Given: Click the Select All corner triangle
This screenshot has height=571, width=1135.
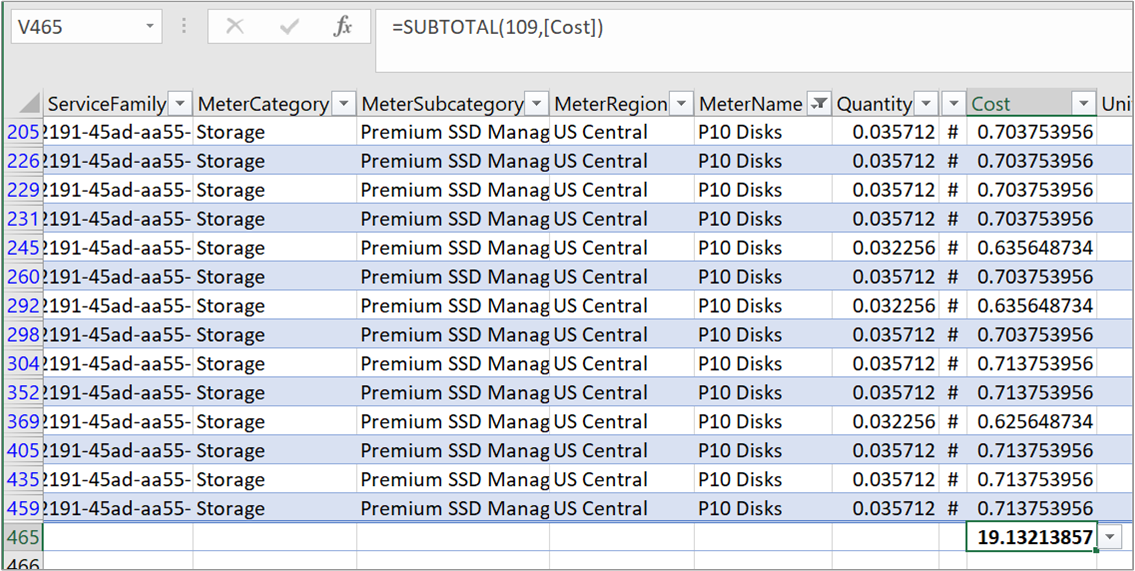Looking at the screenshot, I should tap(30, 104).
